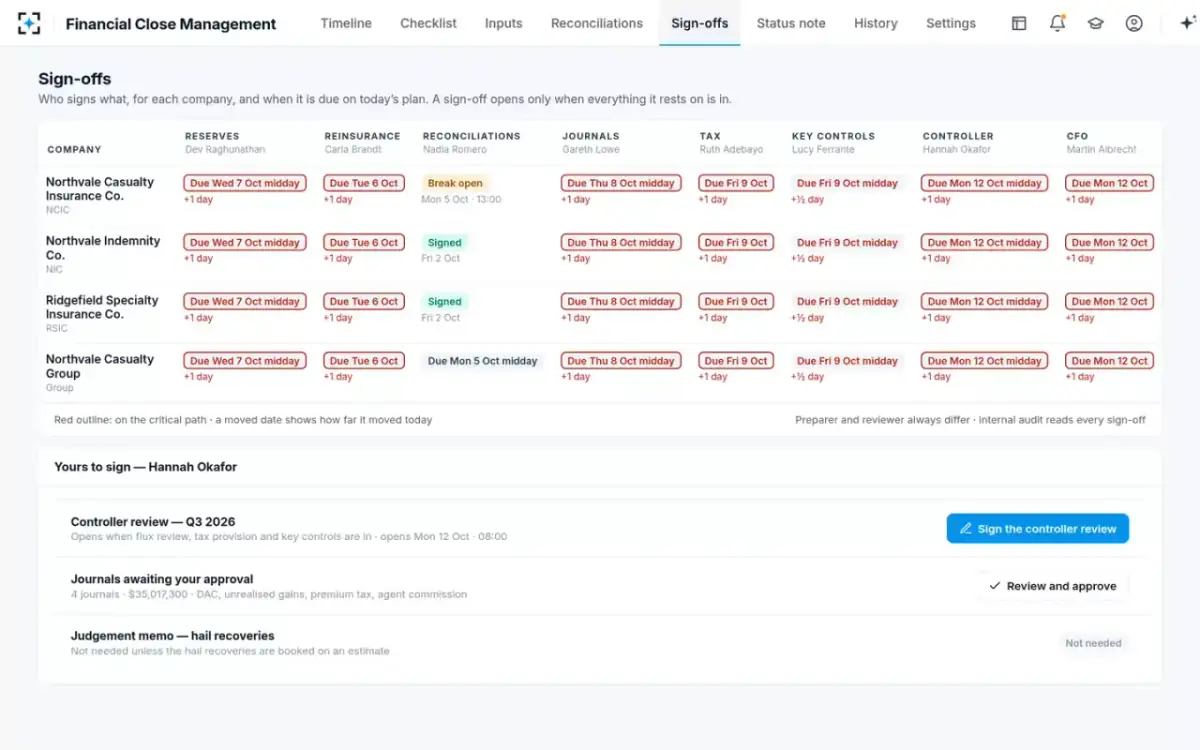Click the Not needed badge for judgement memo
Image resolution: width=1200 pixels, height=750 pixels.
pyautogui.click(x=1093, y=643)
